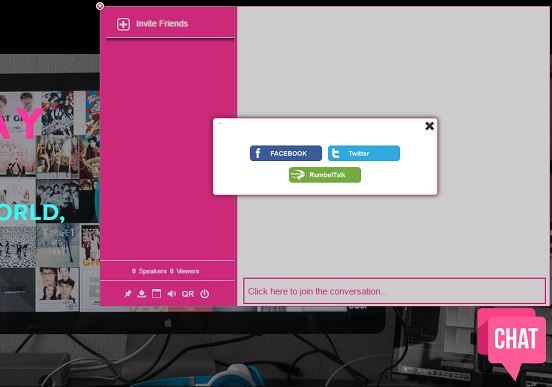552x387 pixels.
Task: Open the Invite Friends label
Action: pyautogui.click(x=162, y=24)
